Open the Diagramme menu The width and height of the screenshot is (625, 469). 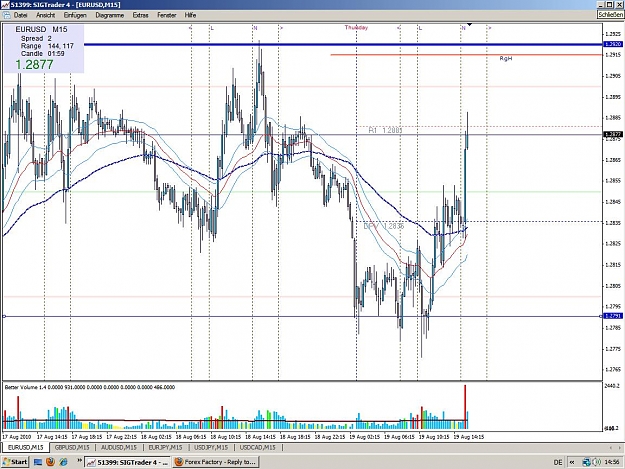pos(110,15)
